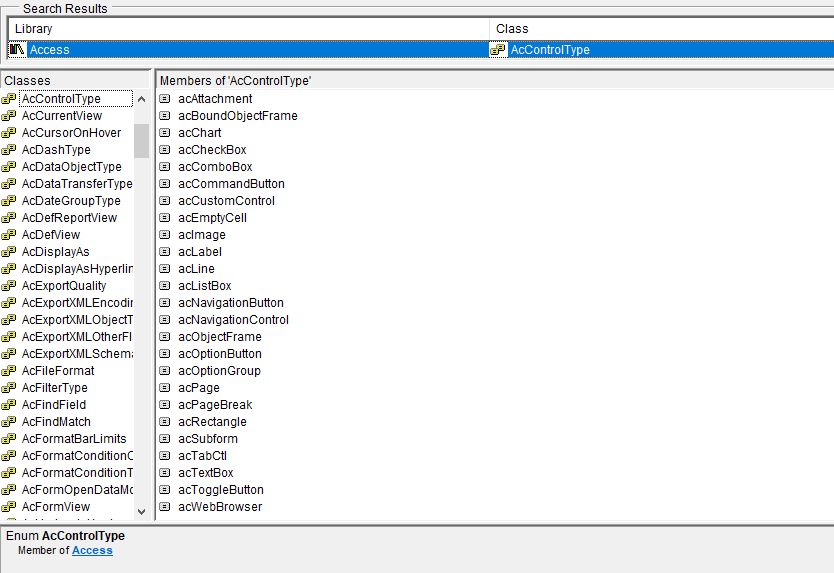Viewport: 834px width, 573px height.
Task: Select the AcFilterType class
Action: click(x=54, y=388)
